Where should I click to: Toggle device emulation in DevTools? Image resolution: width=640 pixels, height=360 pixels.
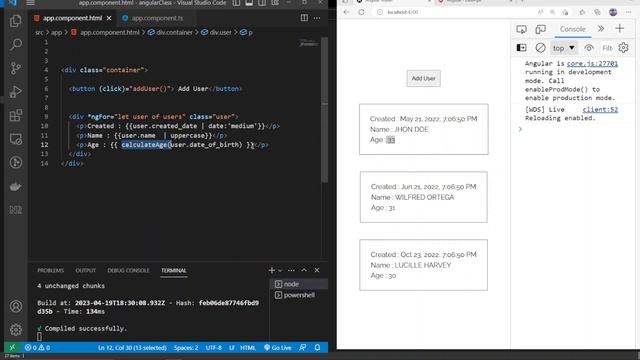540,29
